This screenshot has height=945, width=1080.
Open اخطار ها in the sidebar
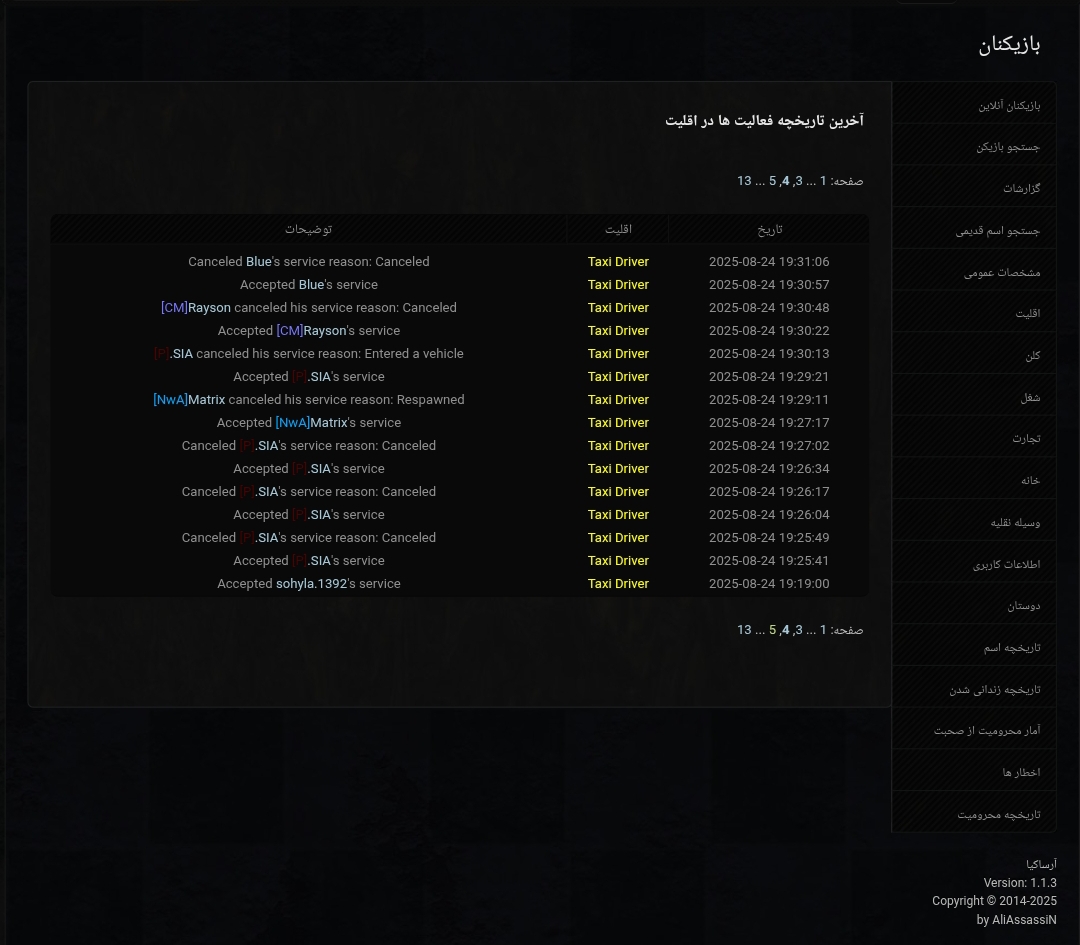point(974,771)
